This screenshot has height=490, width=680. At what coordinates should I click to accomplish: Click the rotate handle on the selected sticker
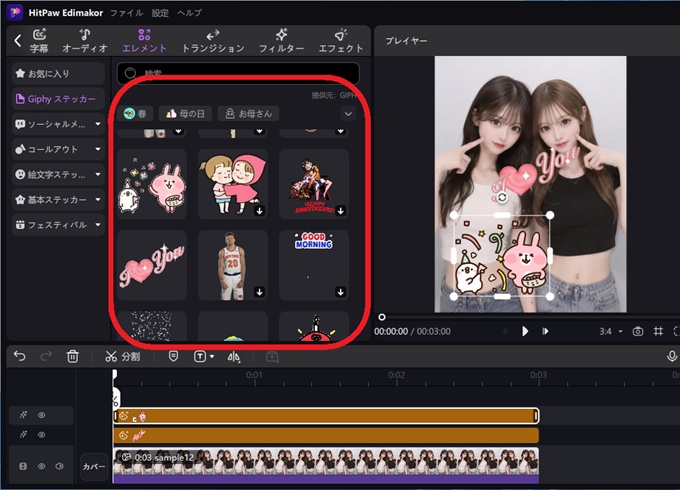[x=502, y=197]
